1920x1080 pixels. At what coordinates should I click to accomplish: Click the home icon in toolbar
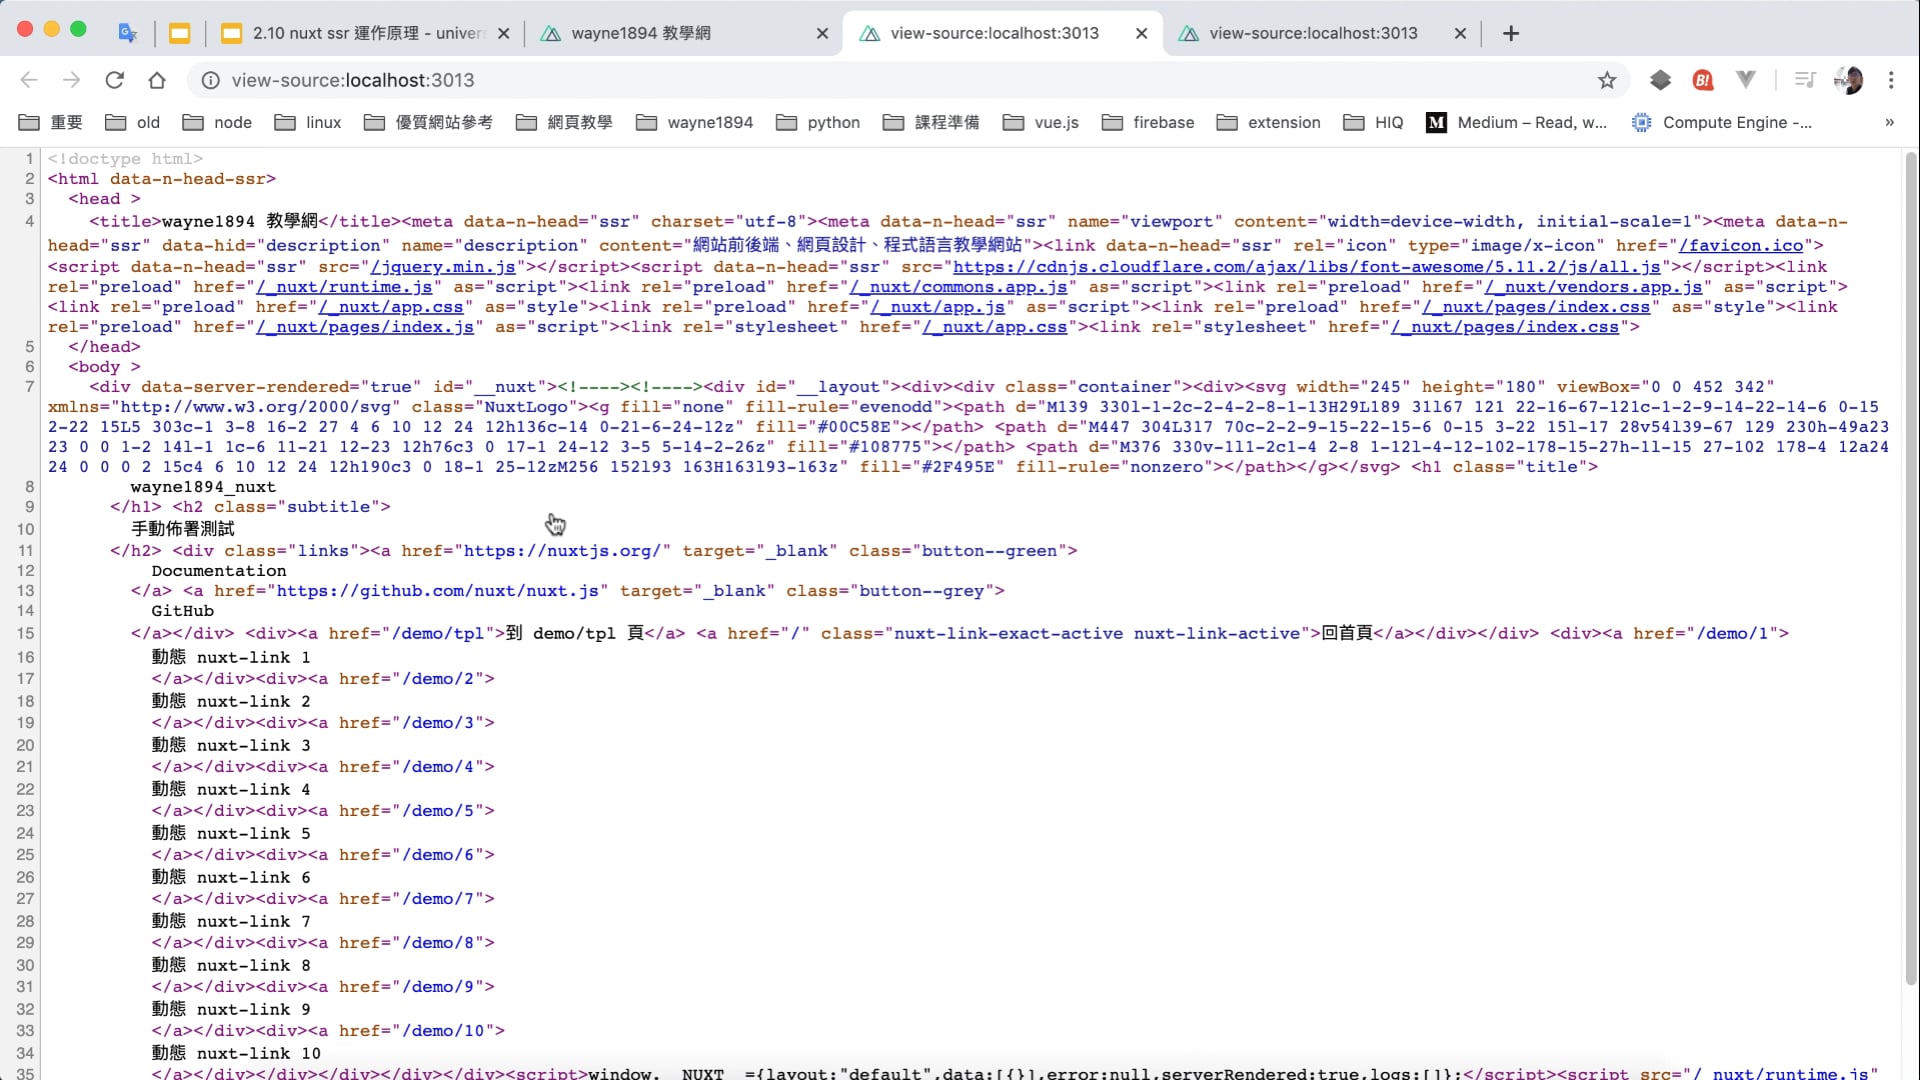pyautogui.click(x=157, y=80)
